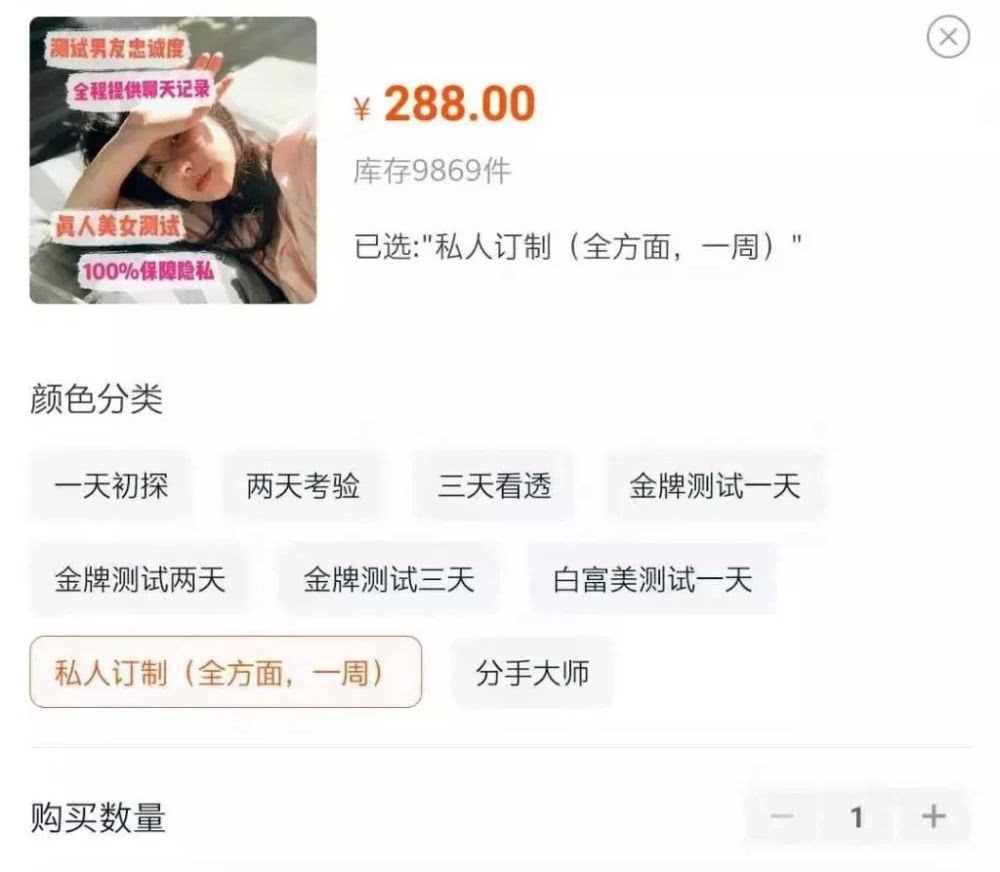
Task: Click the 颜色分类 section heading
Action: coord(96,399)
